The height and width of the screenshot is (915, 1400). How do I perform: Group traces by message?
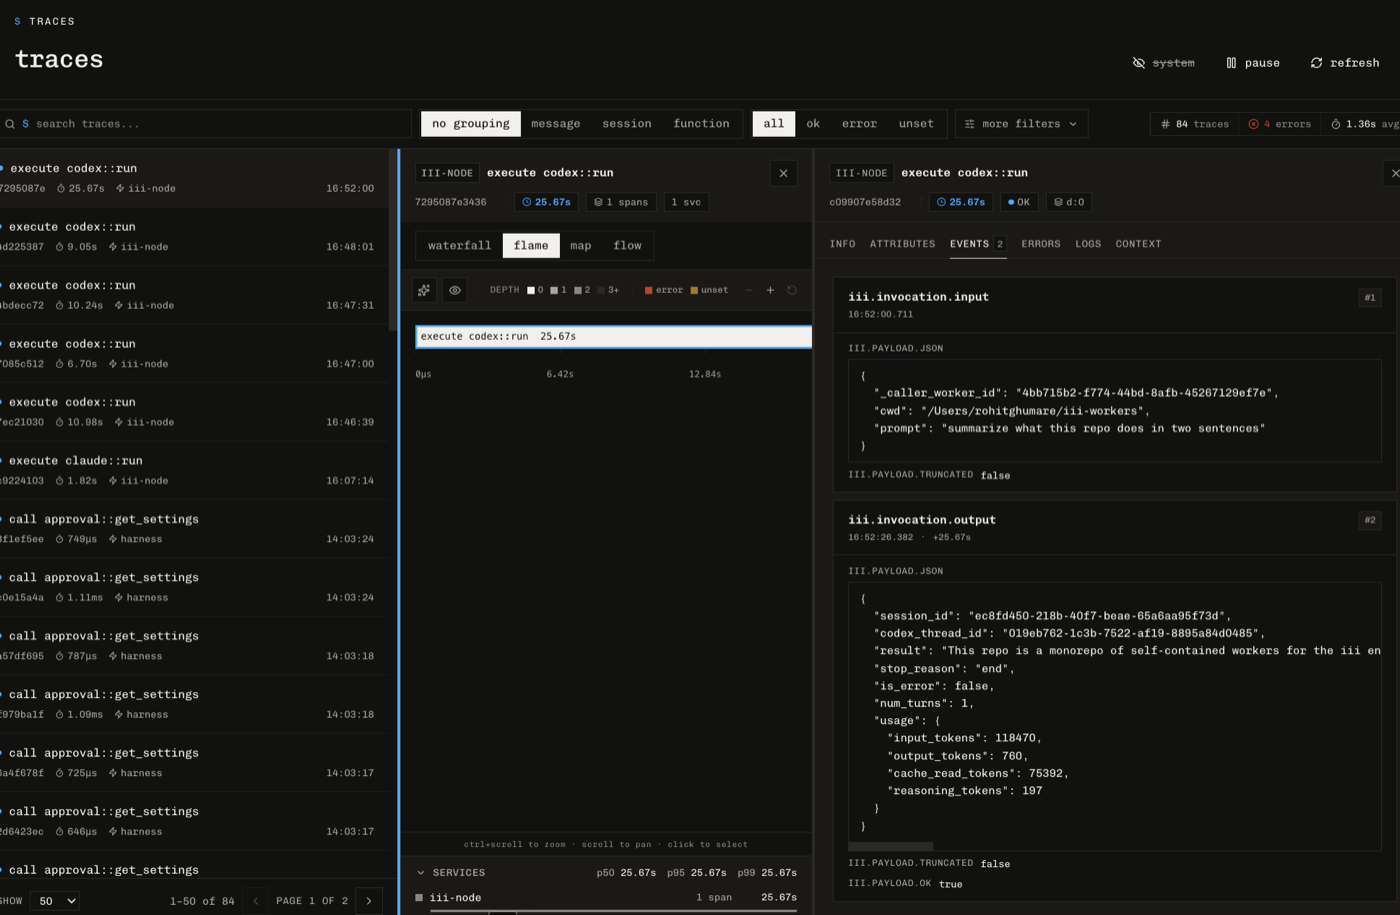[556, 124]
